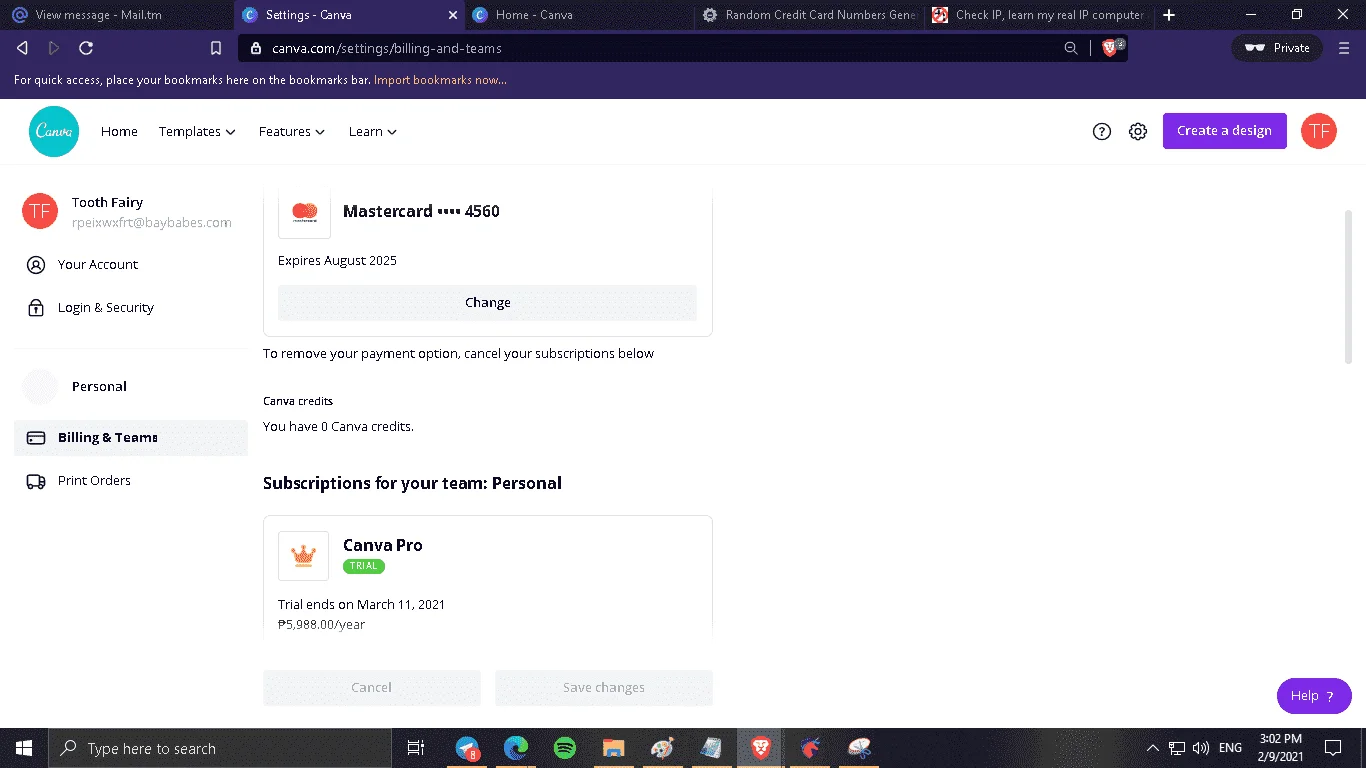The image size is (1366, 768).
Task: Switch to Check IP tab
Action: [x=1040, y=15]
